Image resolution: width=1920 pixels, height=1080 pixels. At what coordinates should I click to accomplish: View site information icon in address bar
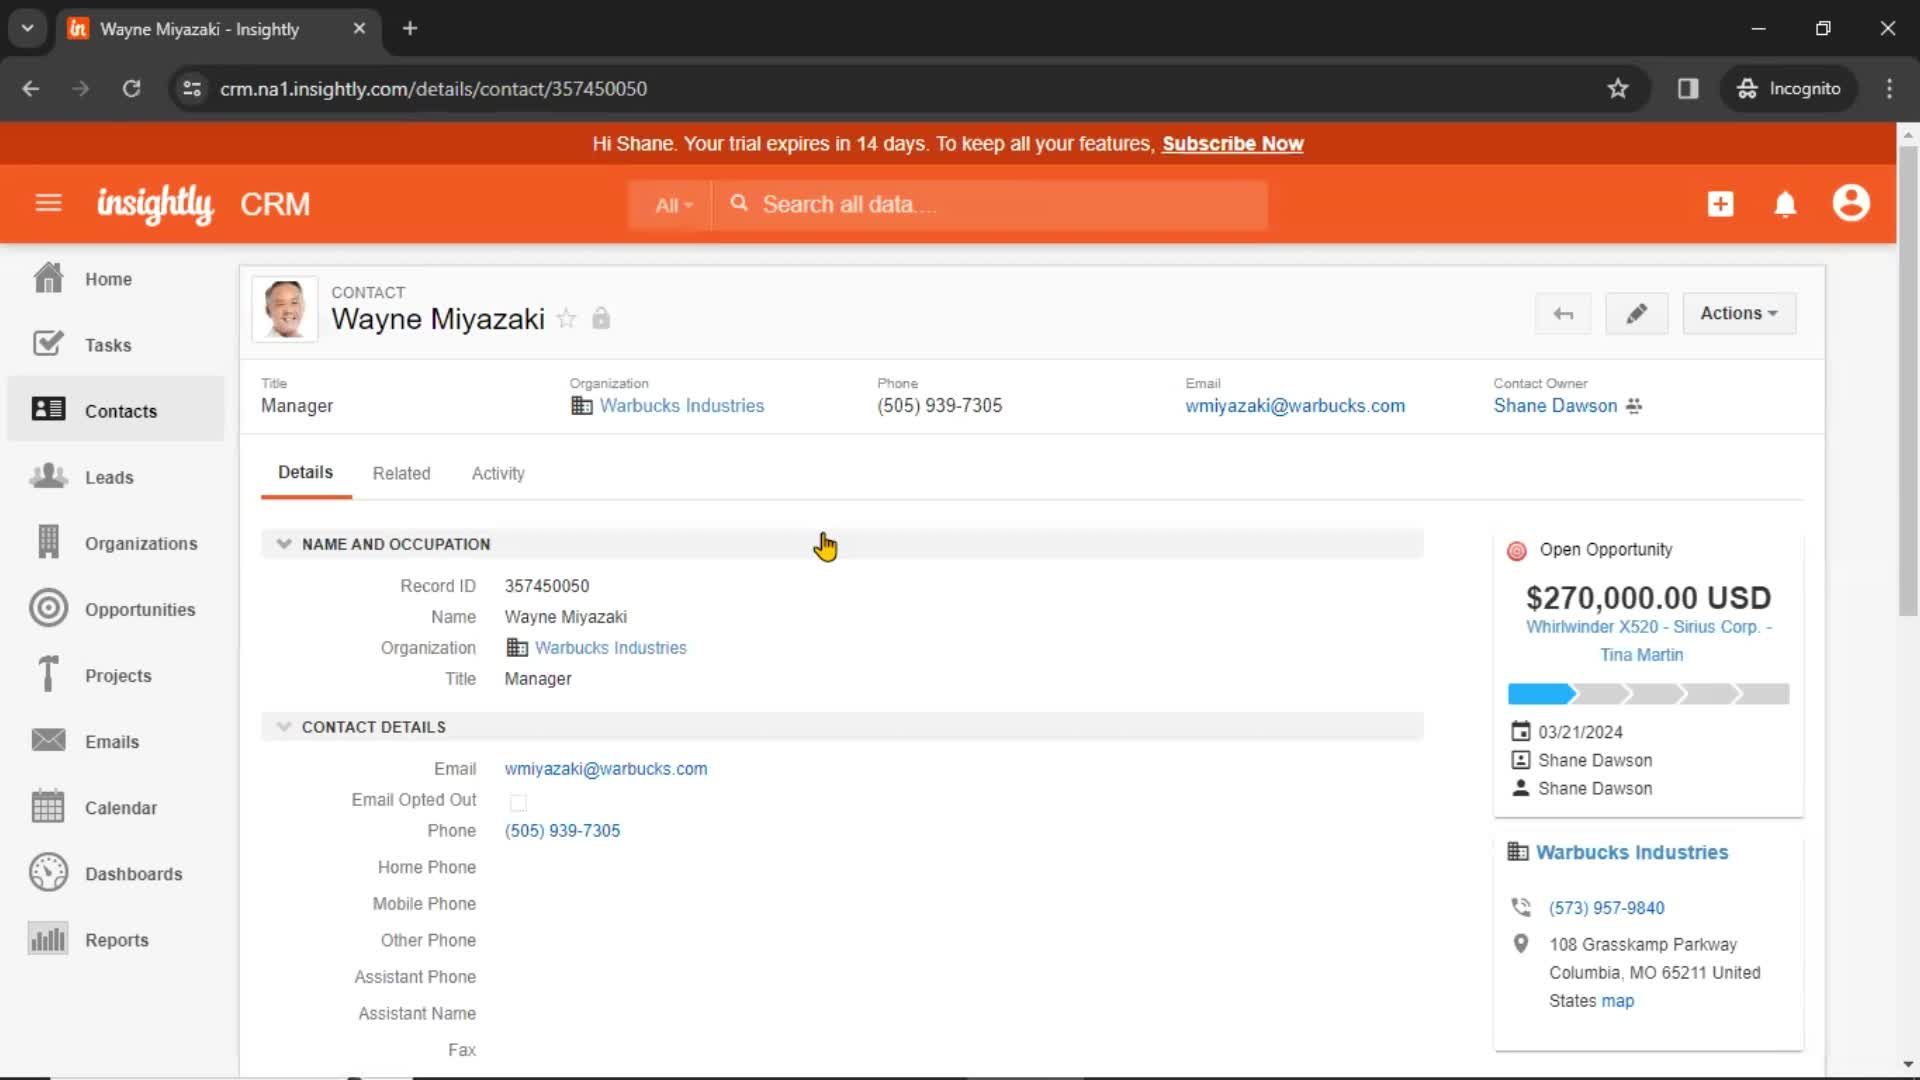coord(192,89)
